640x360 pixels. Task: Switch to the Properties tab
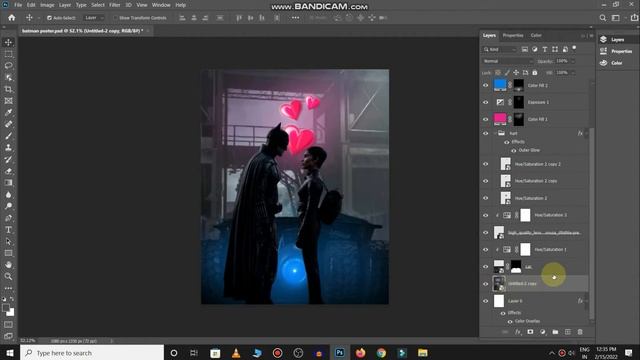tap(513, 36)
